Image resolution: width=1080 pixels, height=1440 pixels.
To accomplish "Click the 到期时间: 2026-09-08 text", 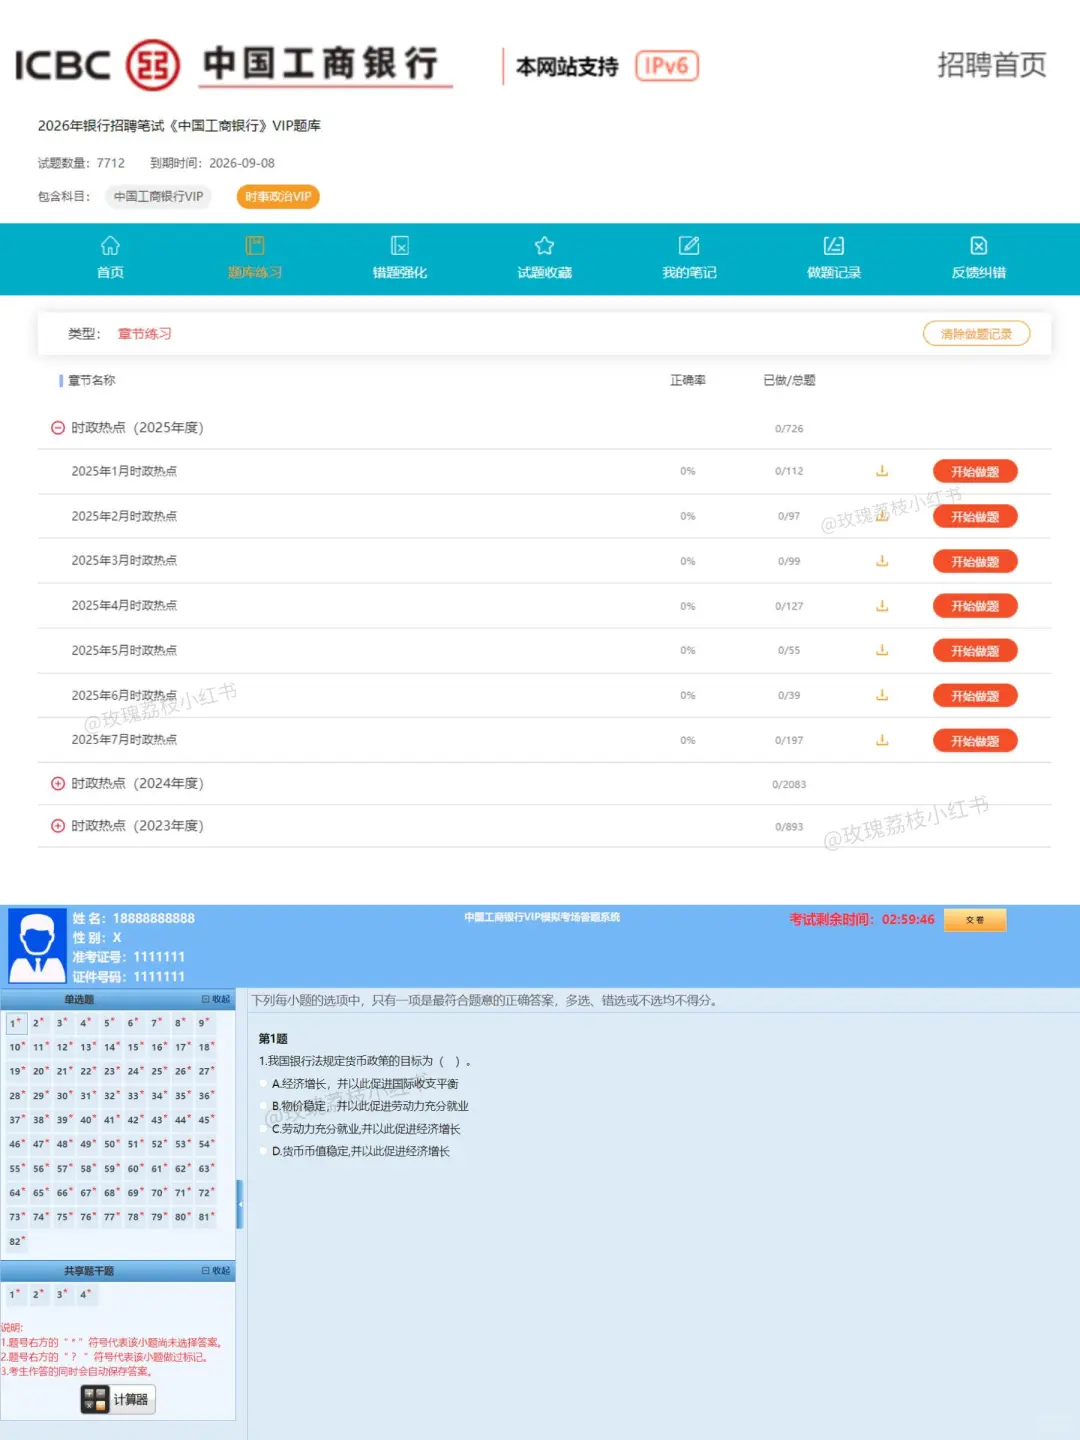I will (212, 163).
